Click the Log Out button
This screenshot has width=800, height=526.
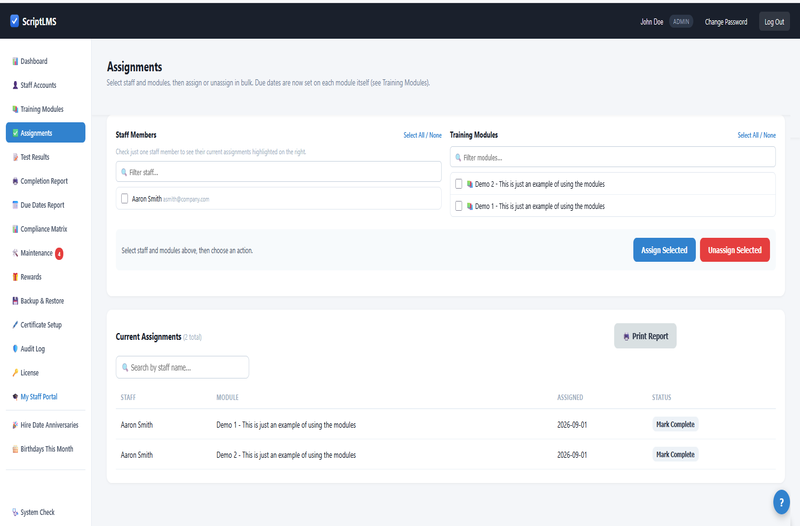coord(774,21)
